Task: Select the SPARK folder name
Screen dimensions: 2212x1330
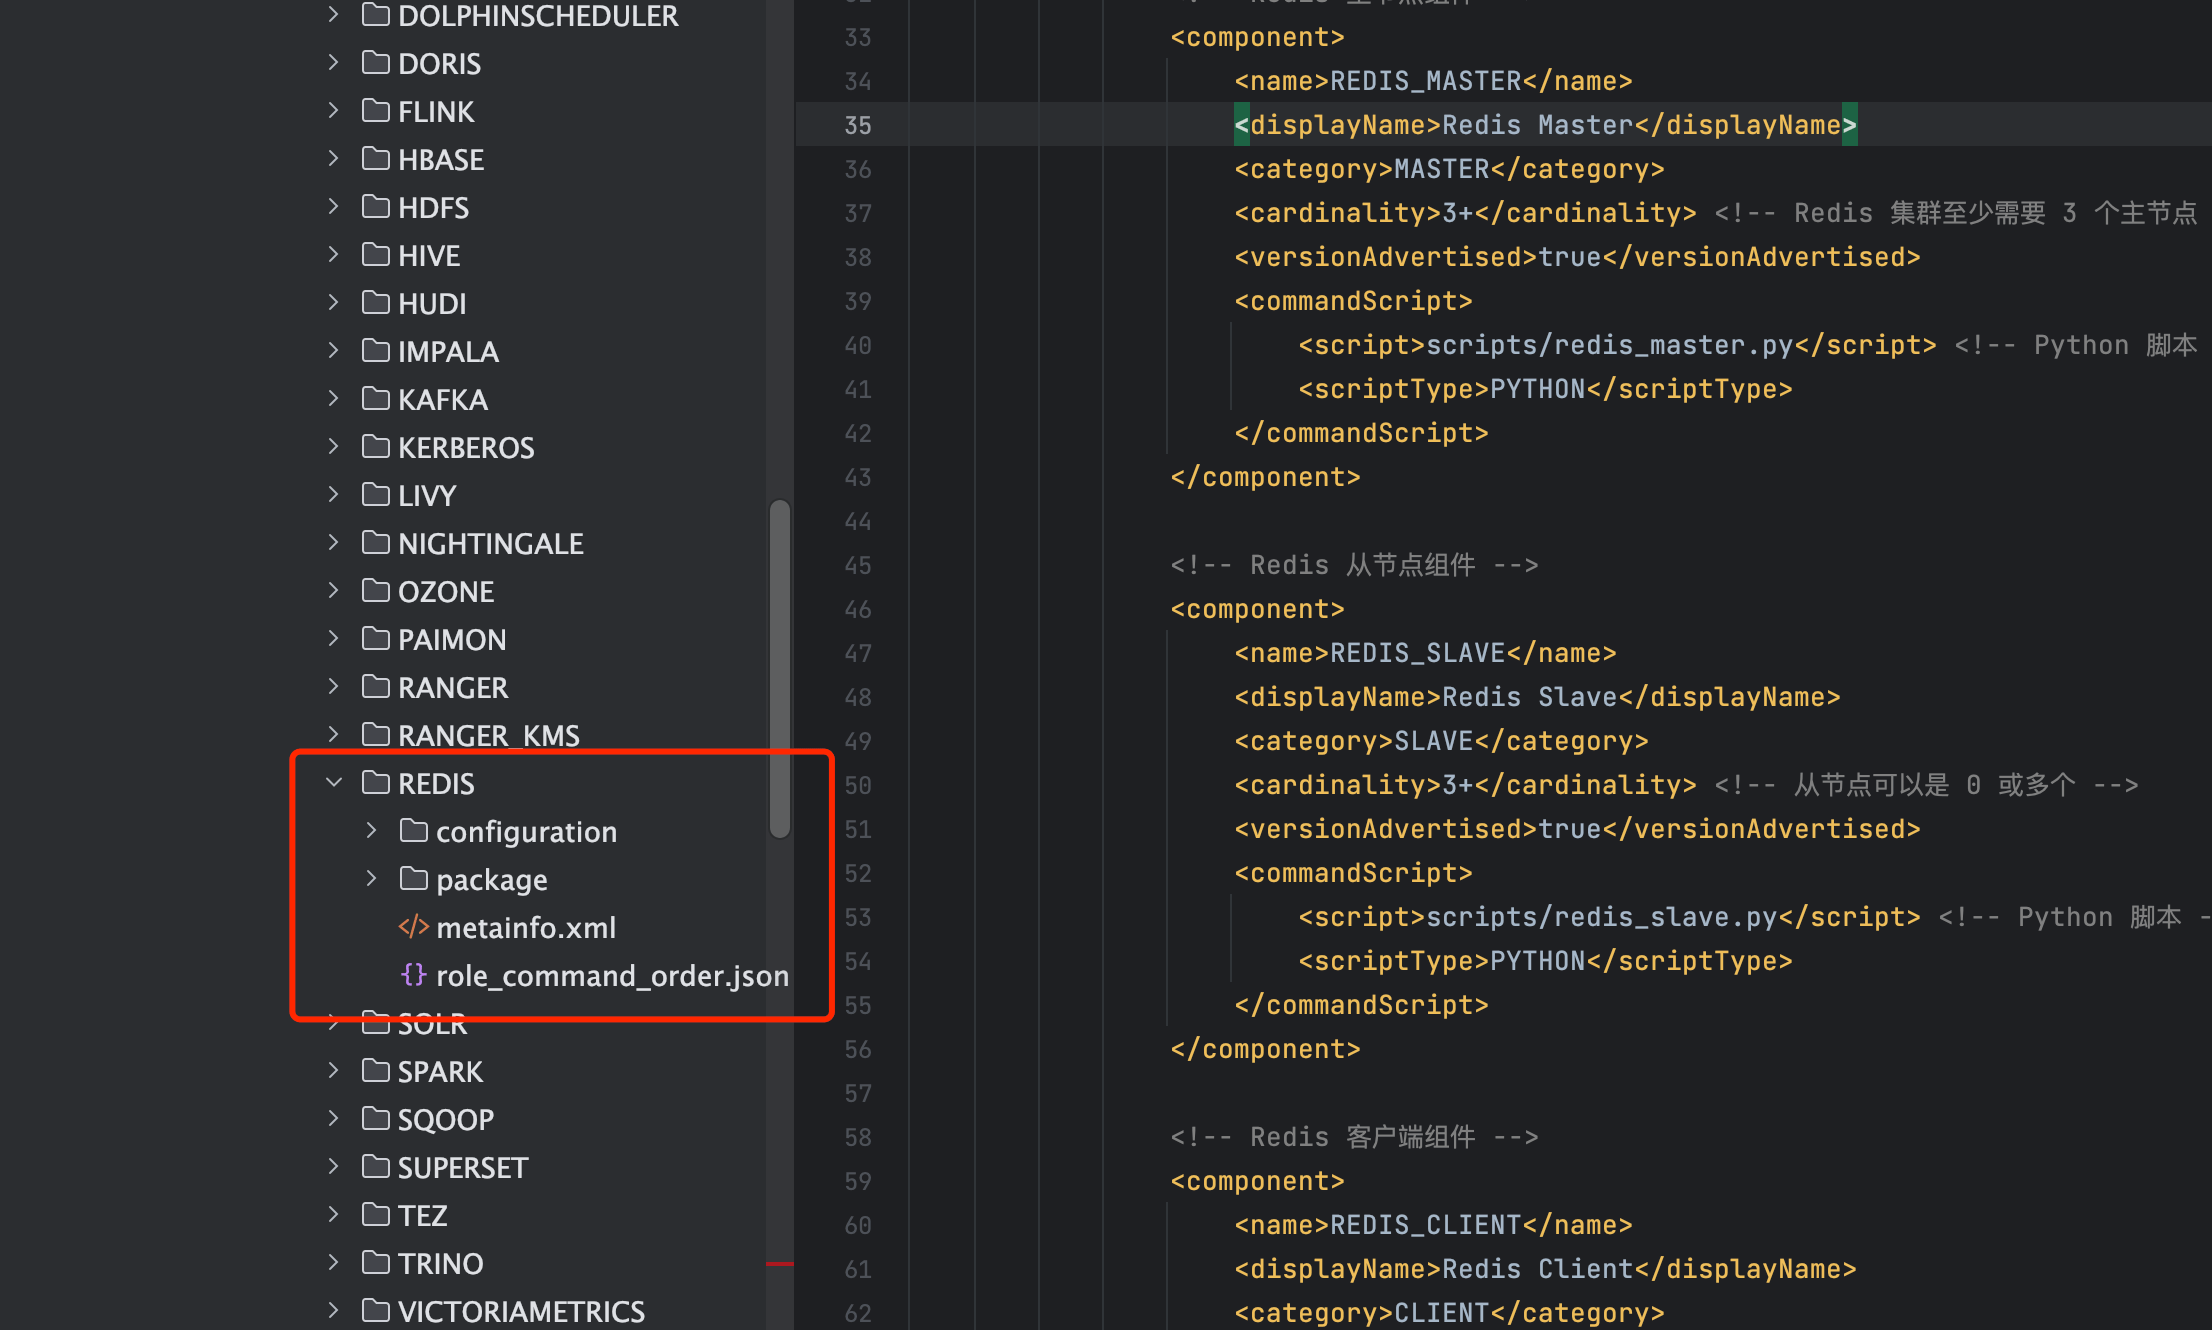Action: click(x=440, y=1072)
